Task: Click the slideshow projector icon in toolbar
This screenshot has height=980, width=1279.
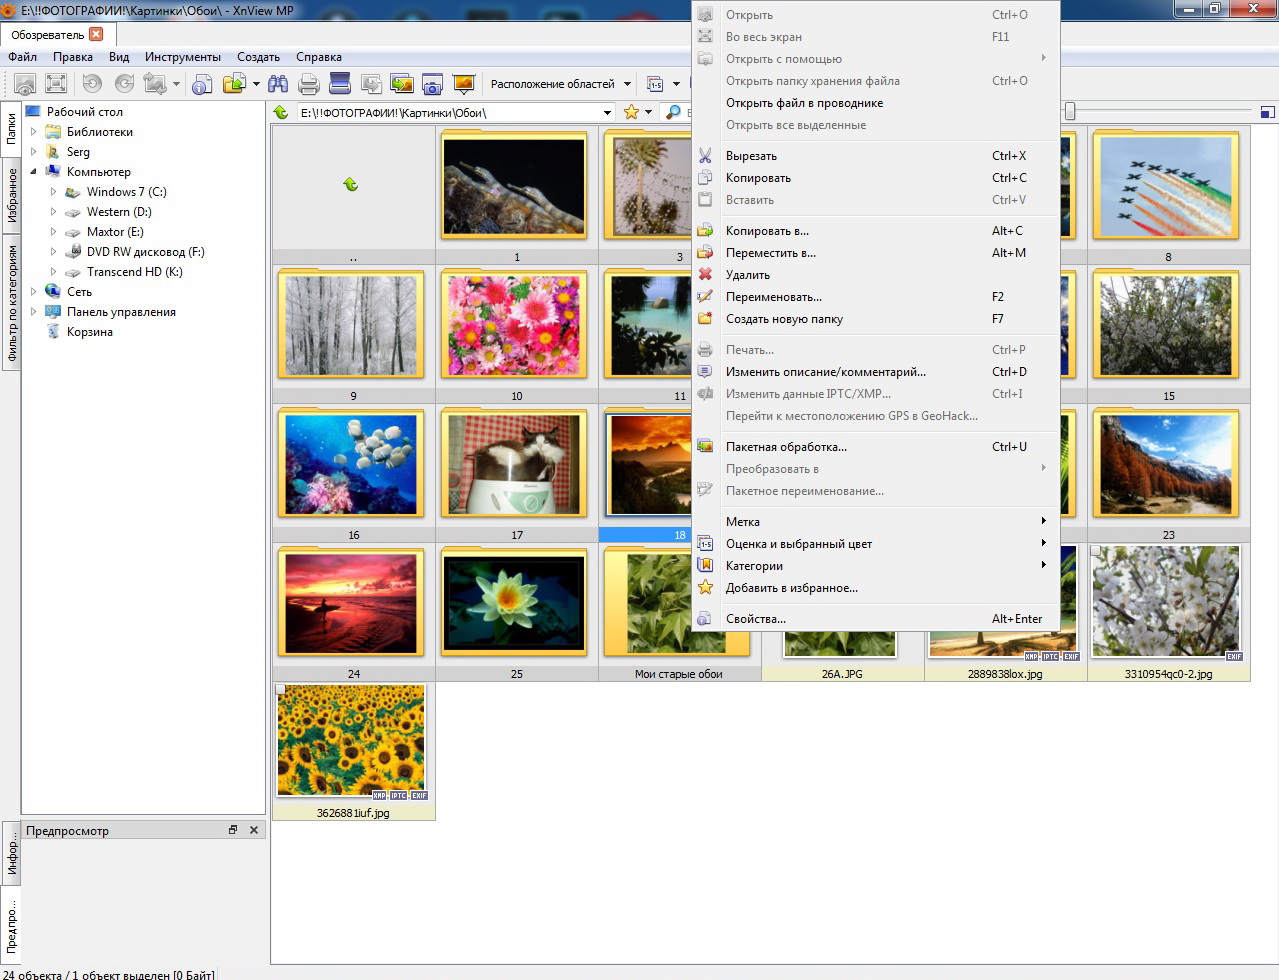Action: point(463,84)
